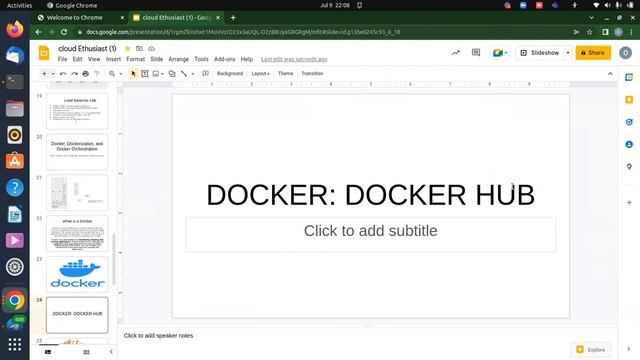Open the zoom level dropdown arrow
The width and height of the screenshot is (640, 360).
(x=120, y=74)
